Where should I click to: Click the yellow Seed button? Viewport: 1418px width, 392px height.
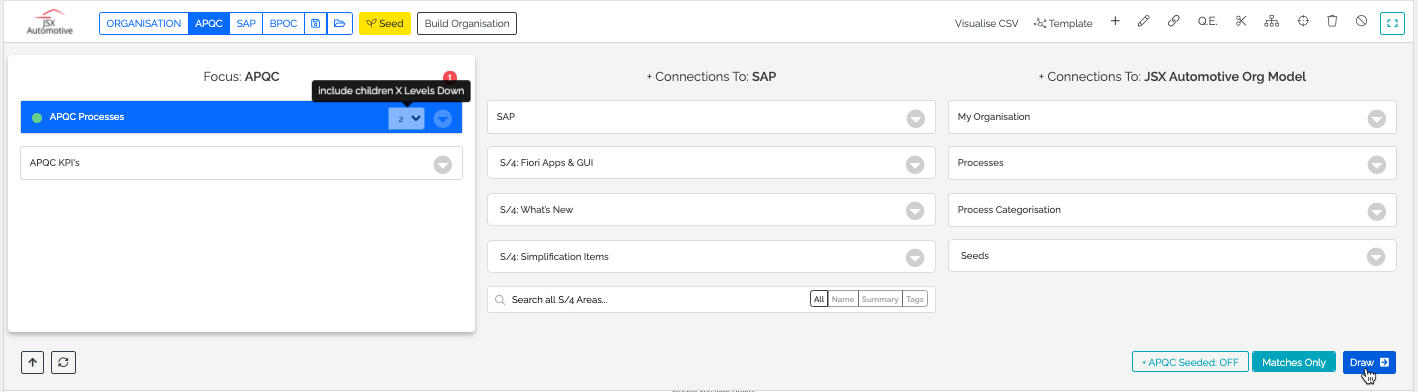(x=385, y=23)
